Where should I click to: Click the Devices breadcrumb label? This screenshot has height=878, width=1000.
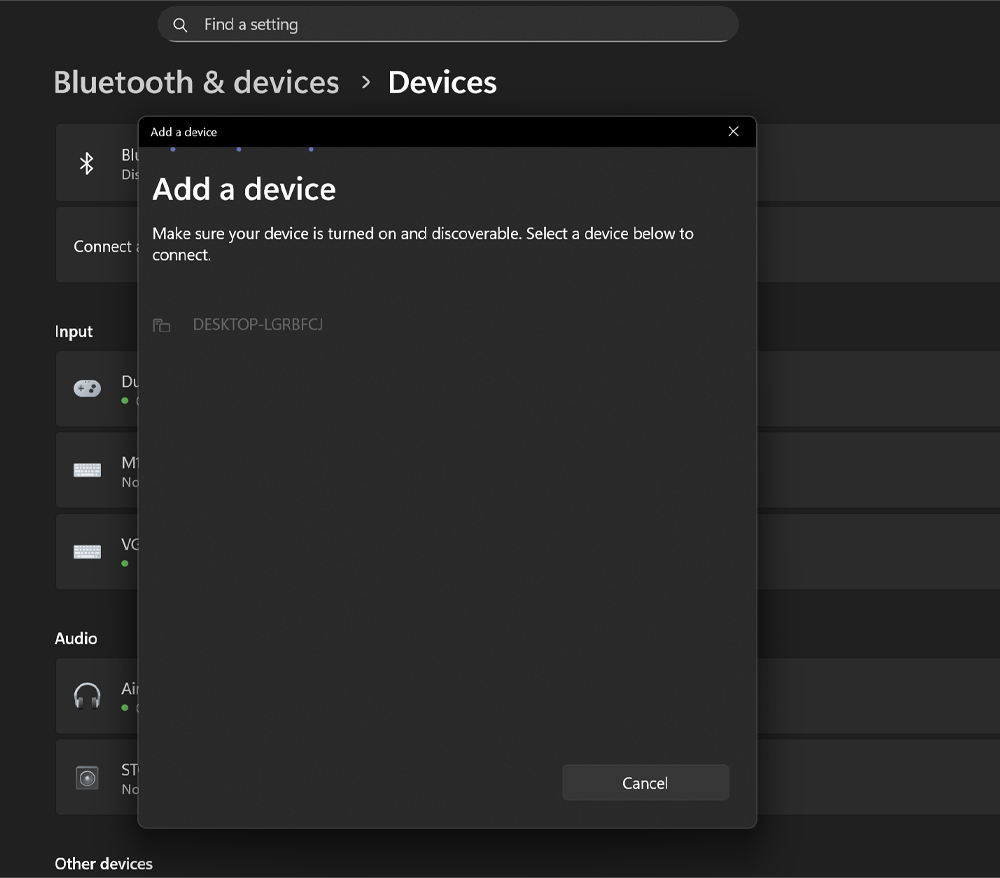pos(442,82)
